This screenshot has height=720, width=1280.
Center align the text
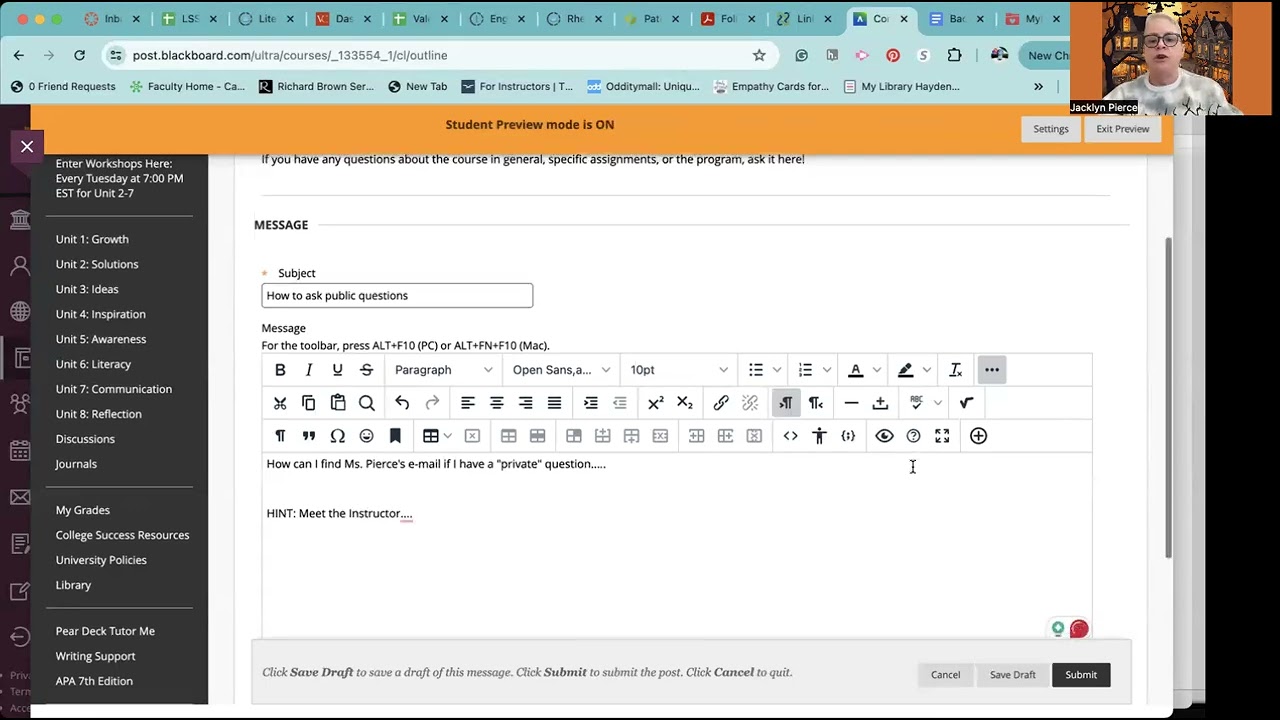point(496,403)
